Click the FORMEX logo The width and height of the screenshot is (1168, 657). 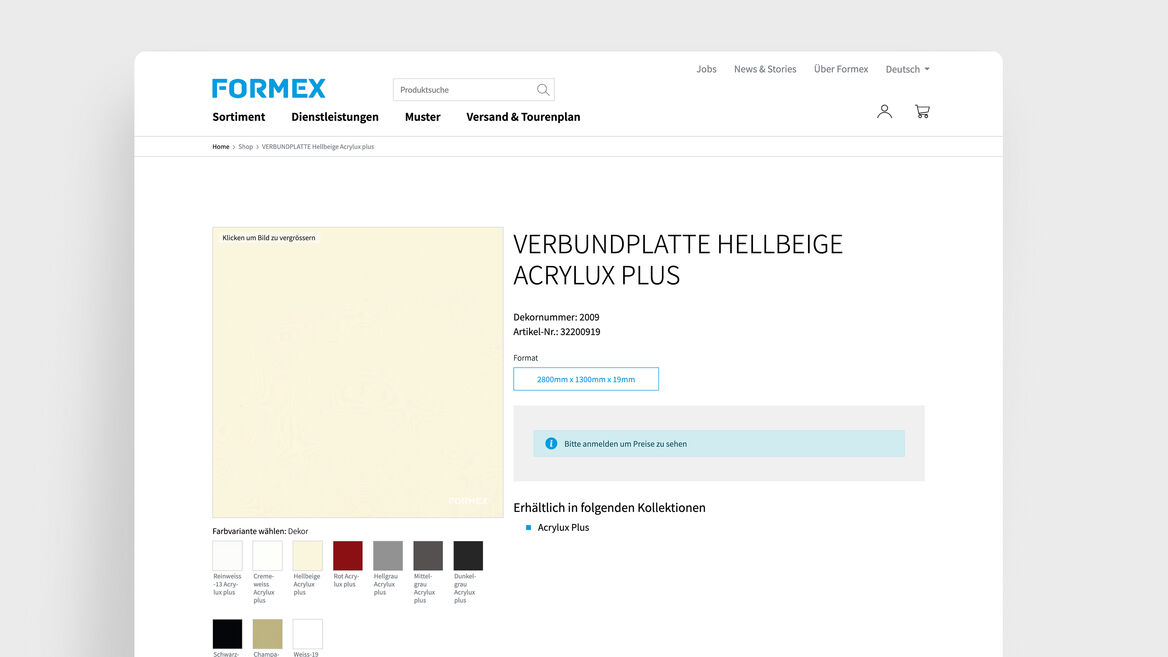[268, 89]
